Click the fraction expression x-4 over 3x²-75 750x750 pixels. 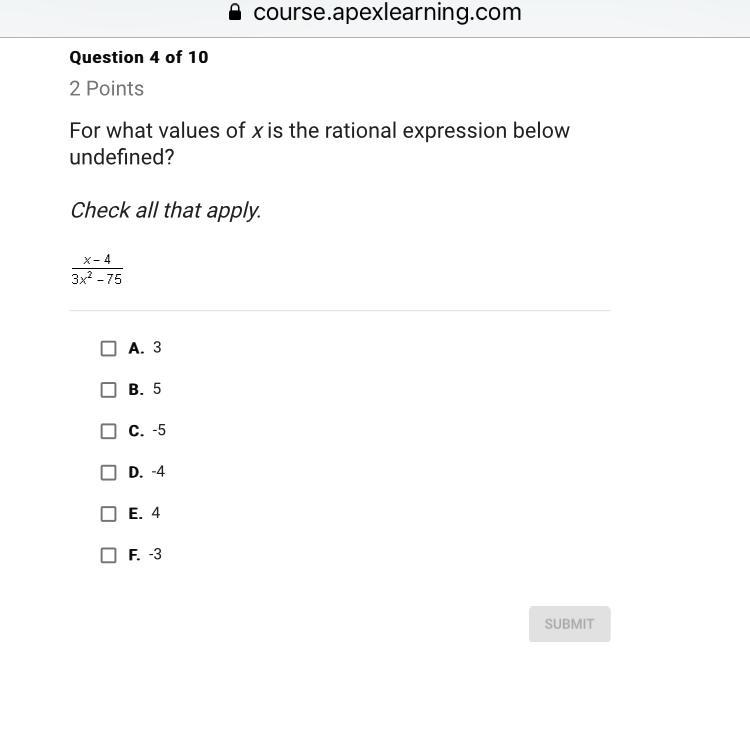(97, 269)
